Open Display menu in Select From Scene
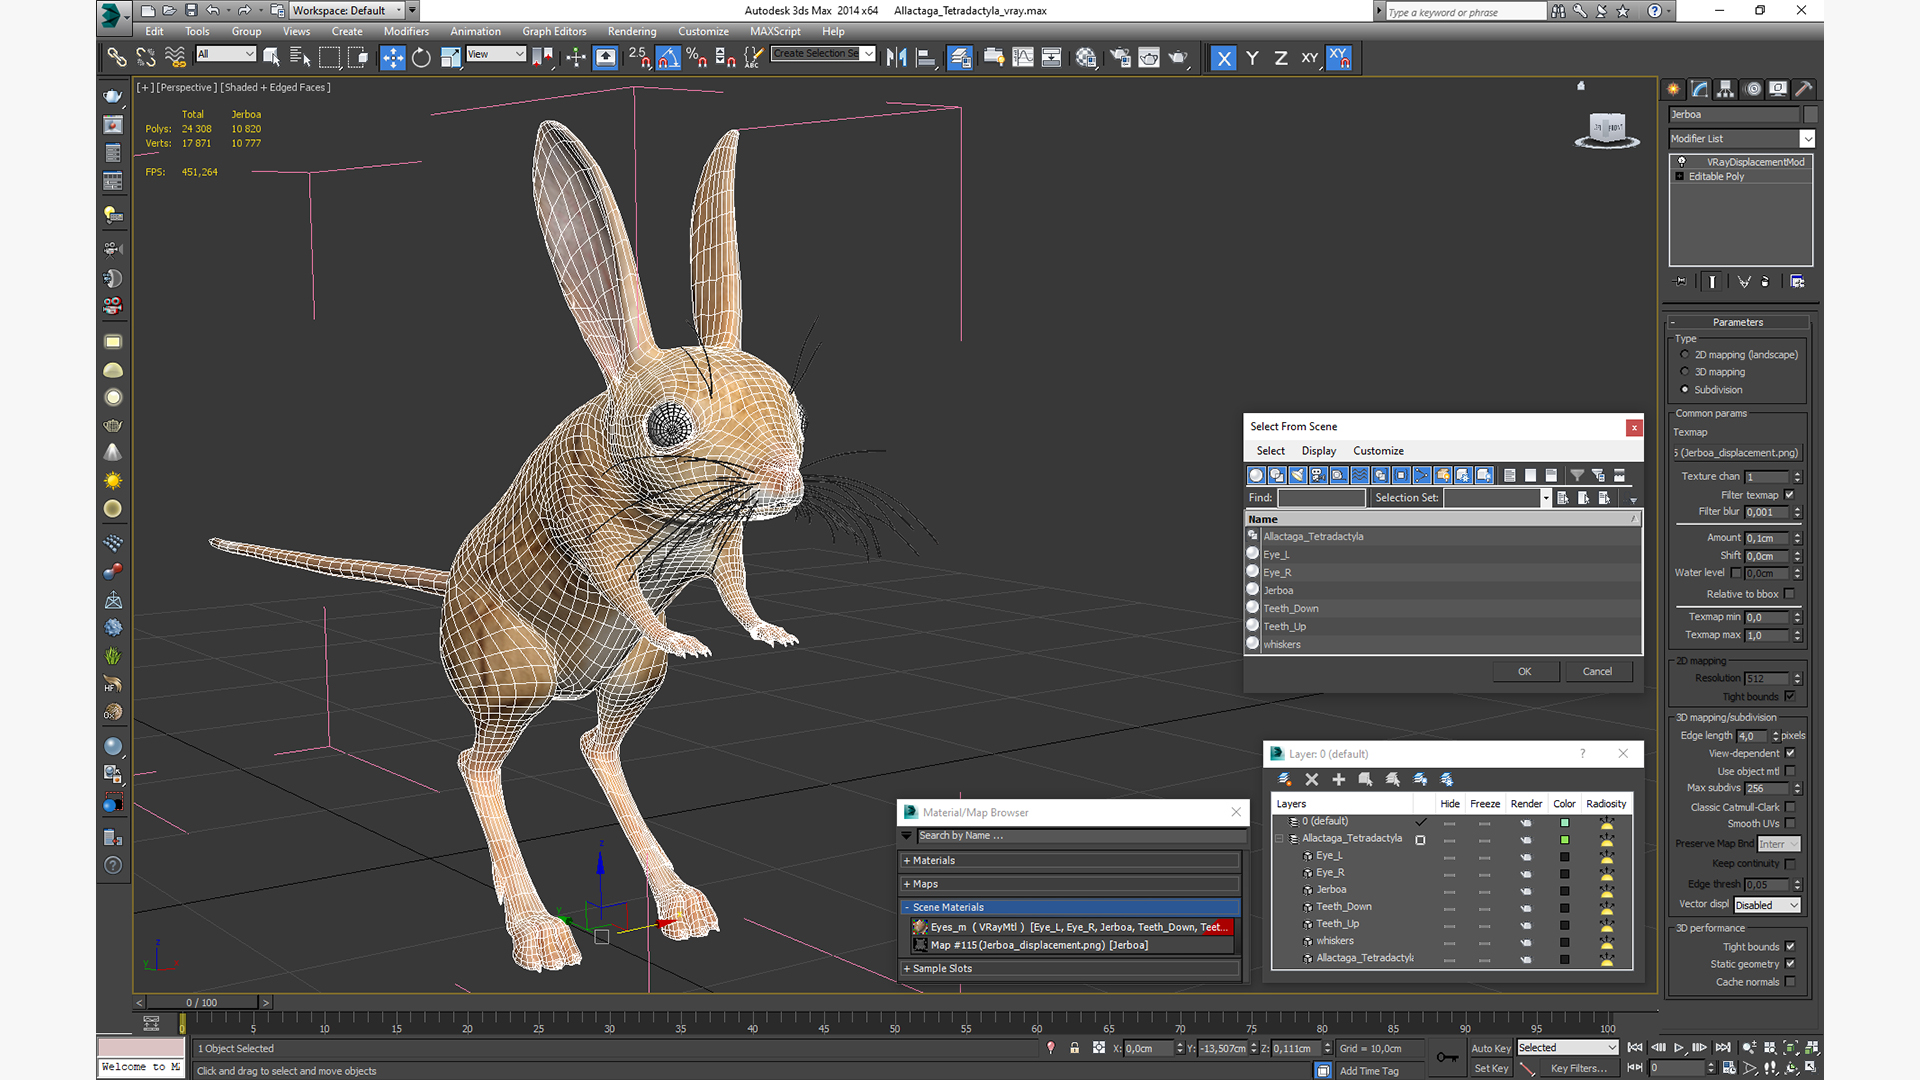1920x1080 pixels. pos(1318,451)
